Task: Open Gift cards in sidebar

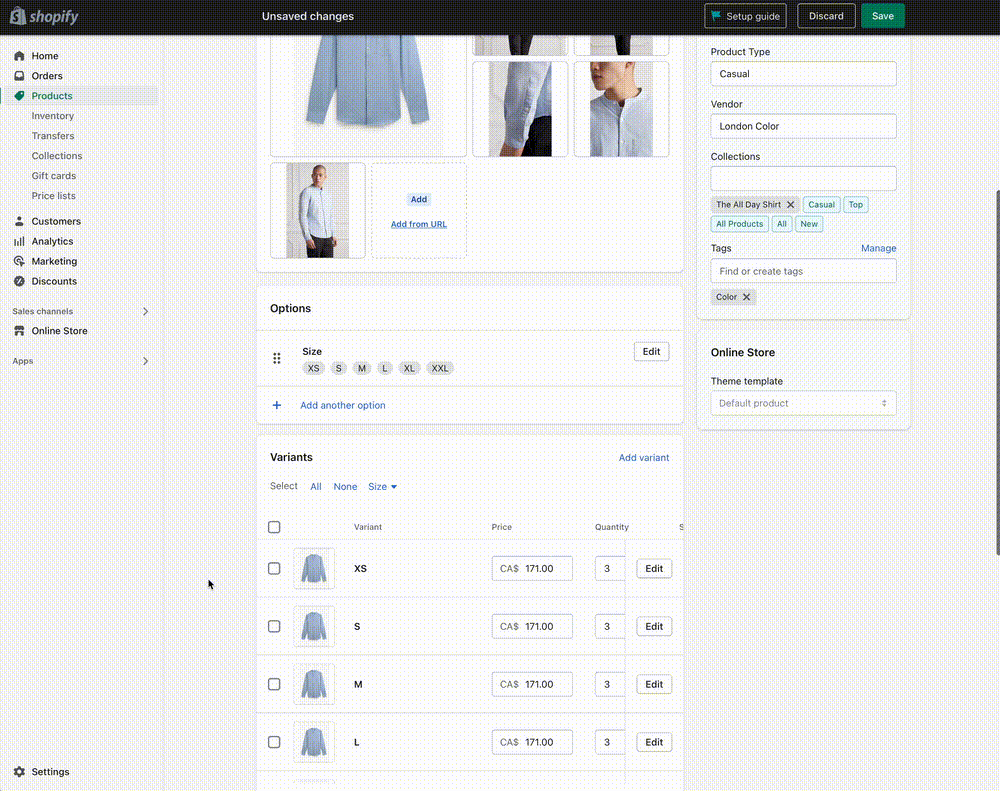Action: 54,175
